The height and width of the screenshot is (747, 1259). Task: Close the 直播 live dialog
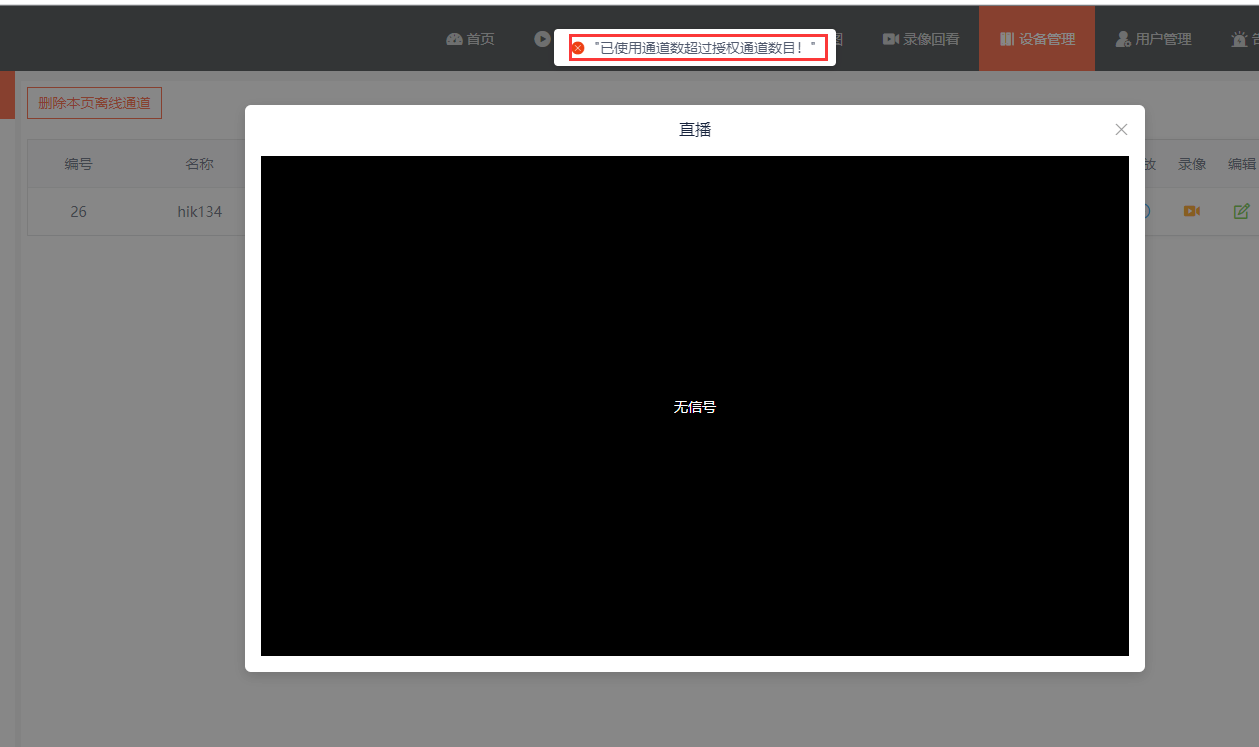[1121, 129]
